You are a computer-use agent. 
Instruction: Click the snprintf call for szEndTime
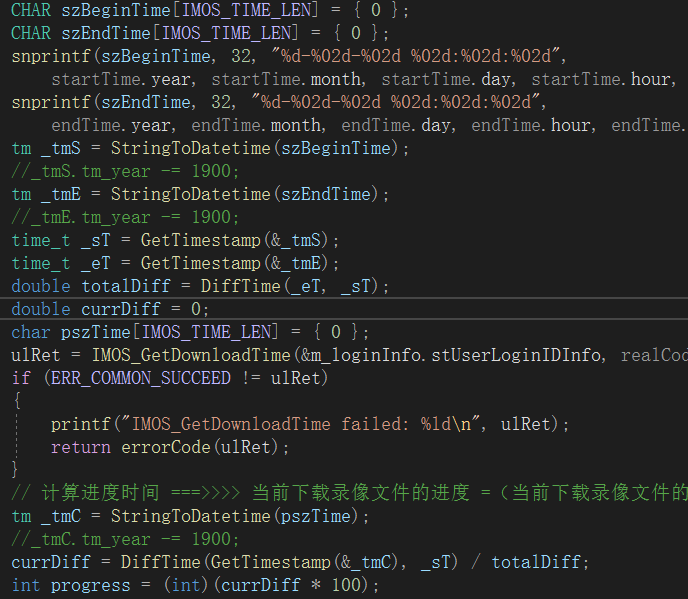[279, 103]
